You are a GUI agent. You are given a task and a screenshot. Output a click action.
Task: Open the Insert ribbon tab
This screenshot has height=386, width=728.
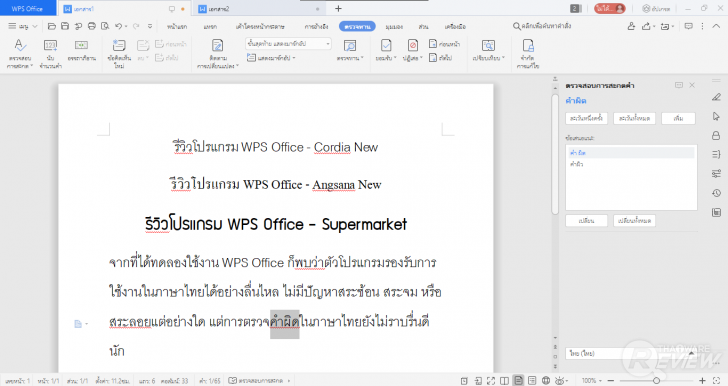[x=210, y=26]
